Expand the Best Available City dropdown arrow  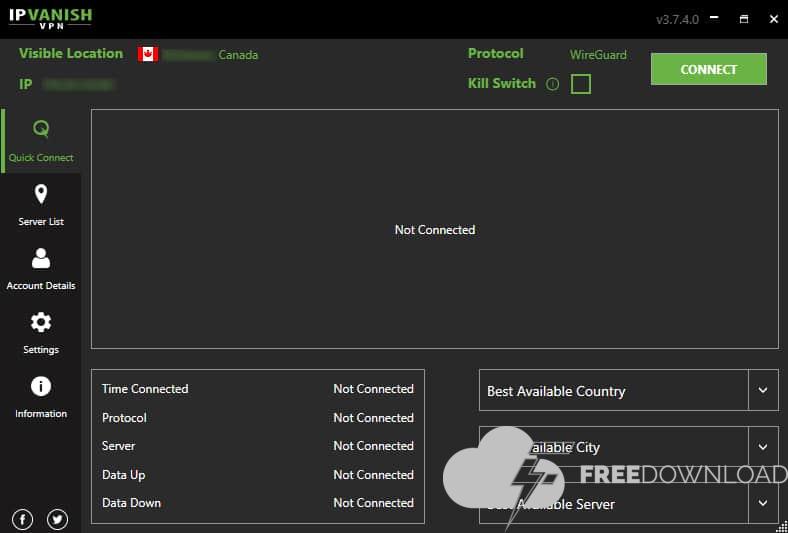point(763,447)
